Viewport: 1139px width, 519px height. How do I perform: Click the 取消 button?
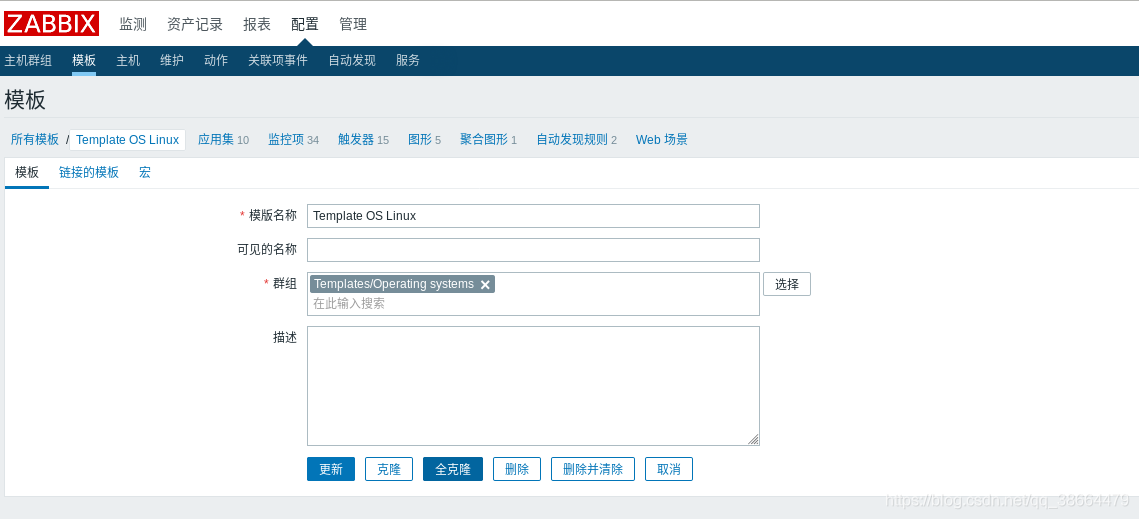669,469
